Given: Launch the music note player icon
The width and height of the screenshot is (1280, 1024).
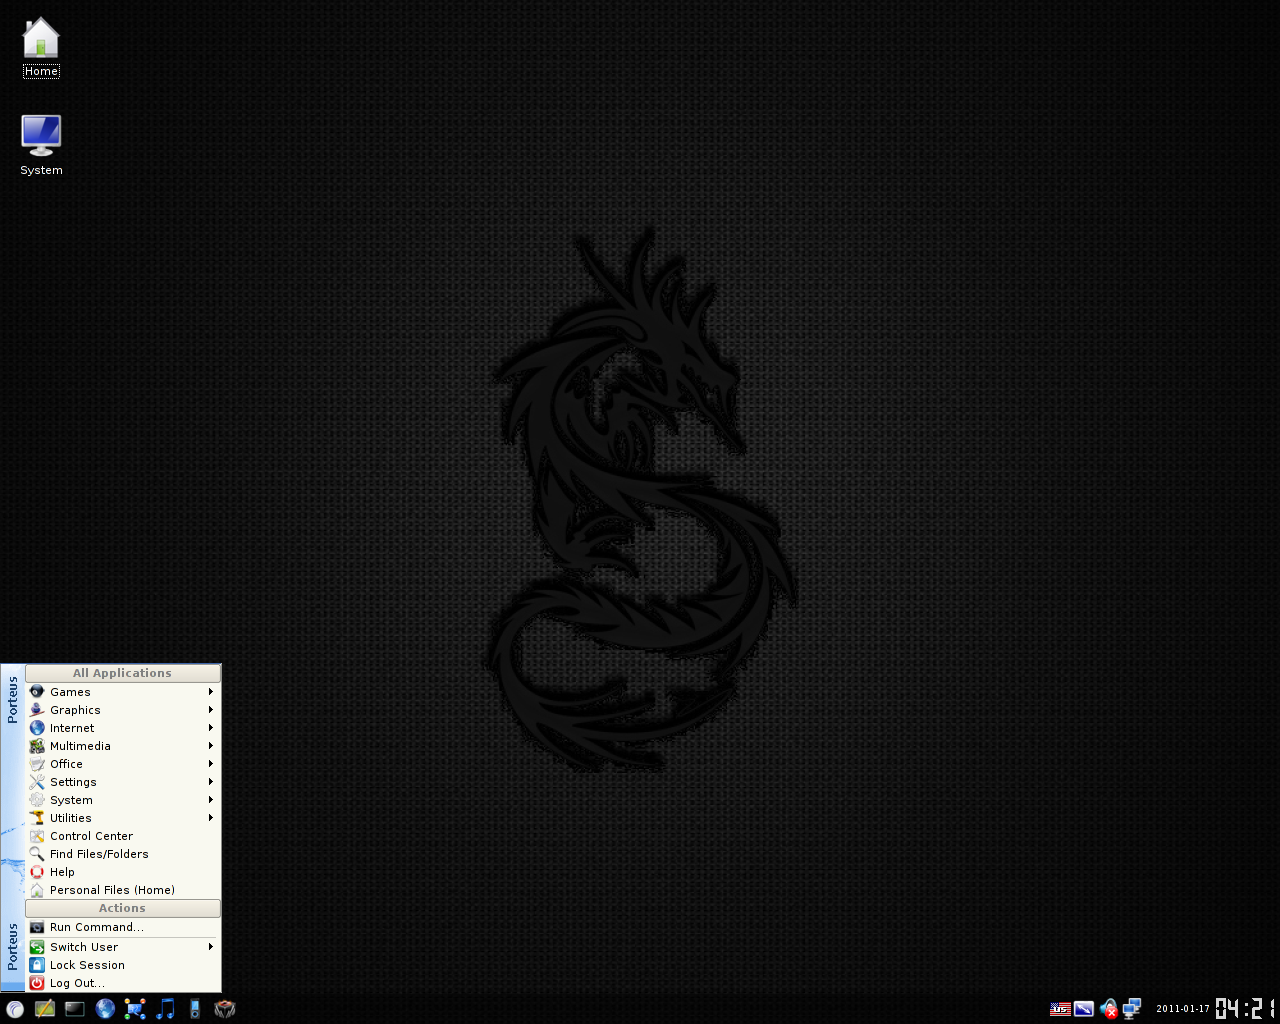Looking at the screenshot, I should (x=165, y=1009).
